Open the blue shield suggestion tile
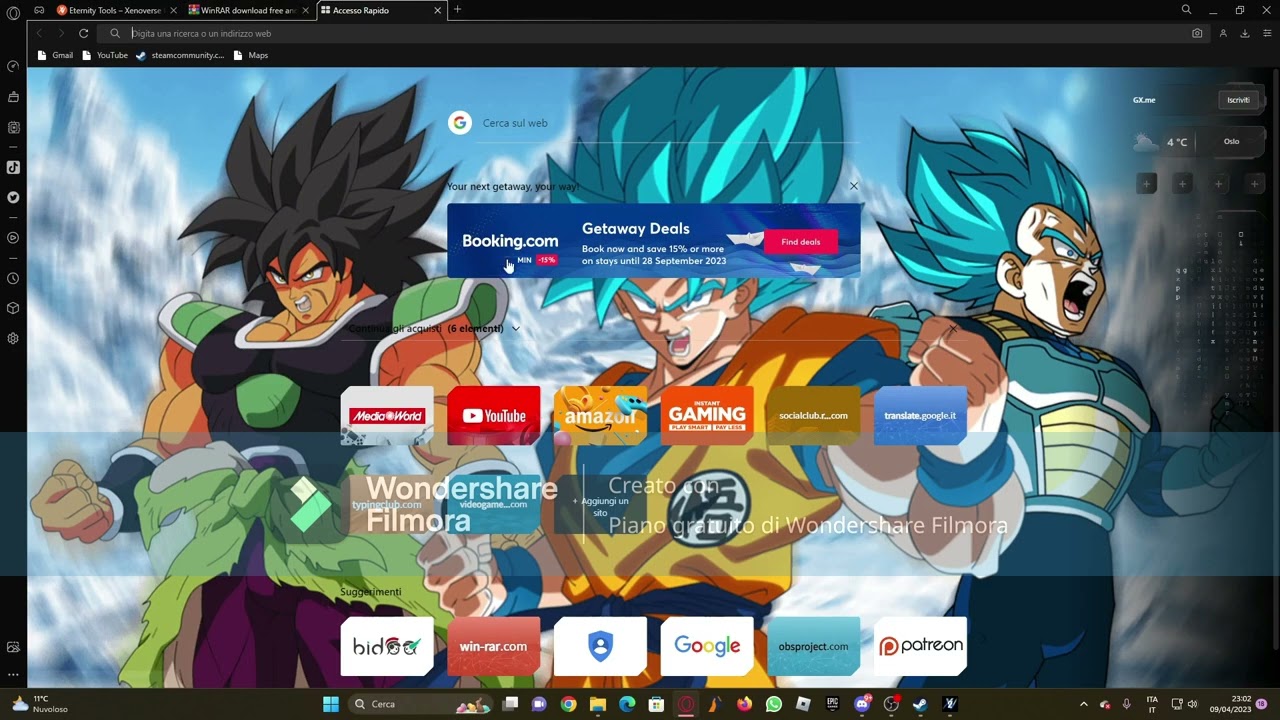This screenshot has height=720, width=1280. click(600, 646)
